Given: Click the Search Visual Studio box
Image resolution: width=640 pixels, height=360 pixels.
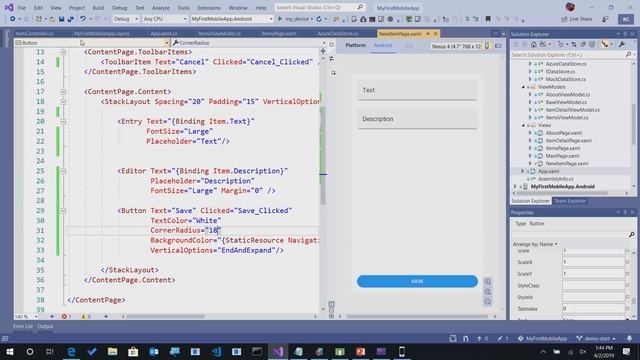Looking at the screenshot, I should pyautogui.click(x=320, y=7).
